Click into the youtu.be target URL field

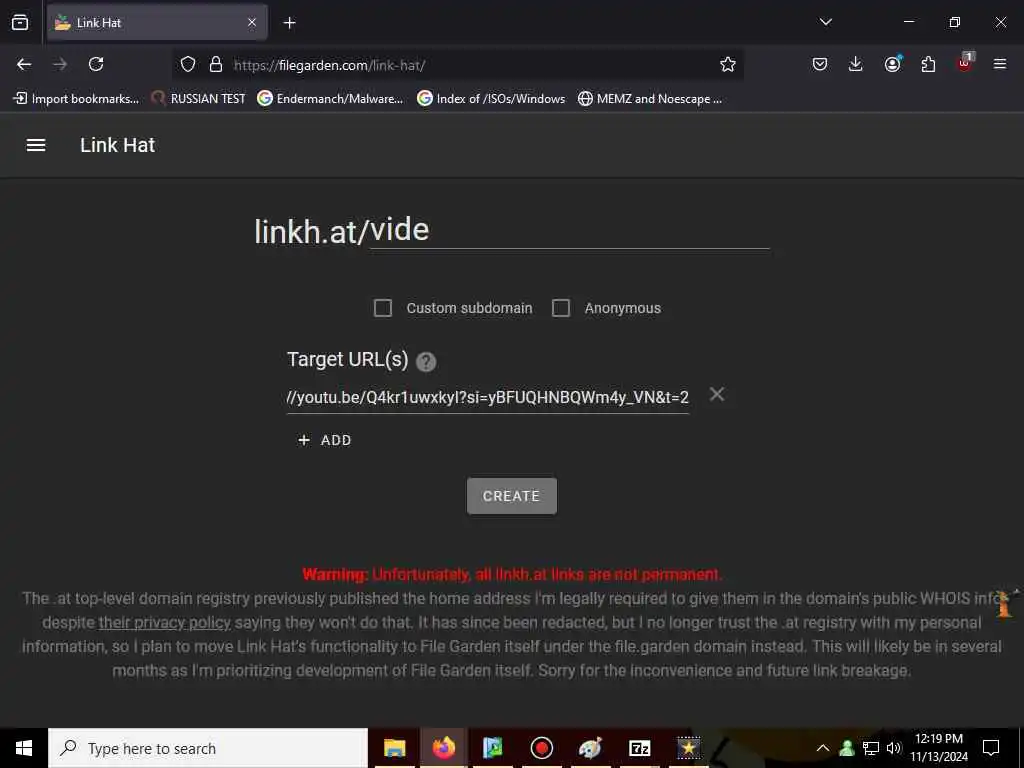click(488, 397)
